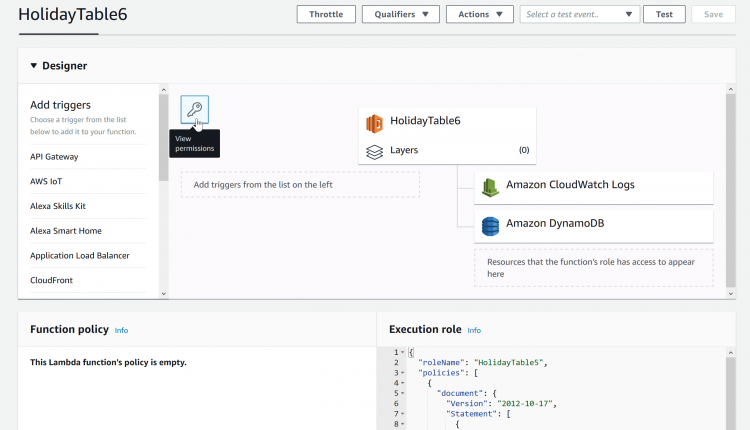This screenshot has height=430, width=750.
Task: Collapse the JSON fold arrow on line 3
Action: click(401, 373)
